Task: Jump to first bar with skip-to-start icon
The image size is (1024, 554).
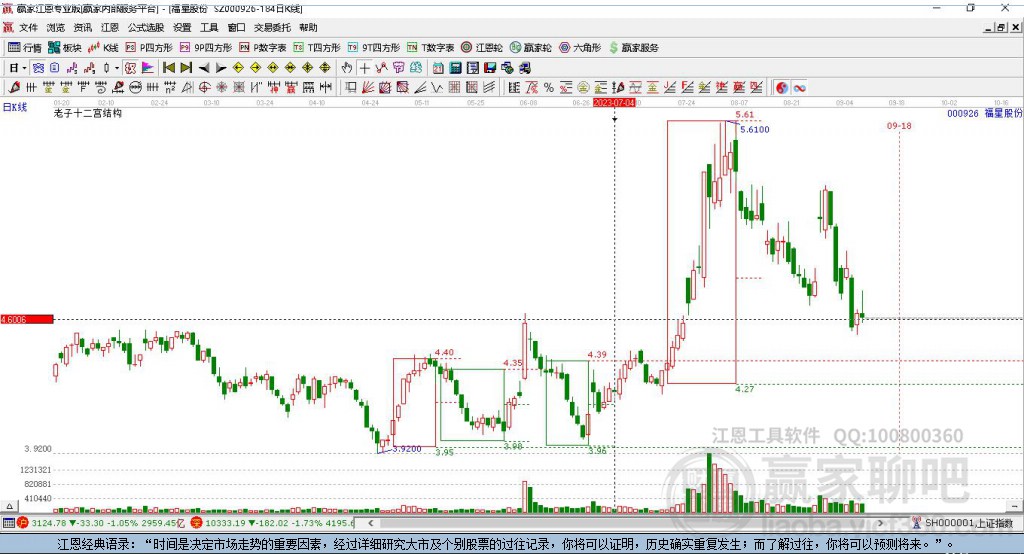Action: (169, 68)
